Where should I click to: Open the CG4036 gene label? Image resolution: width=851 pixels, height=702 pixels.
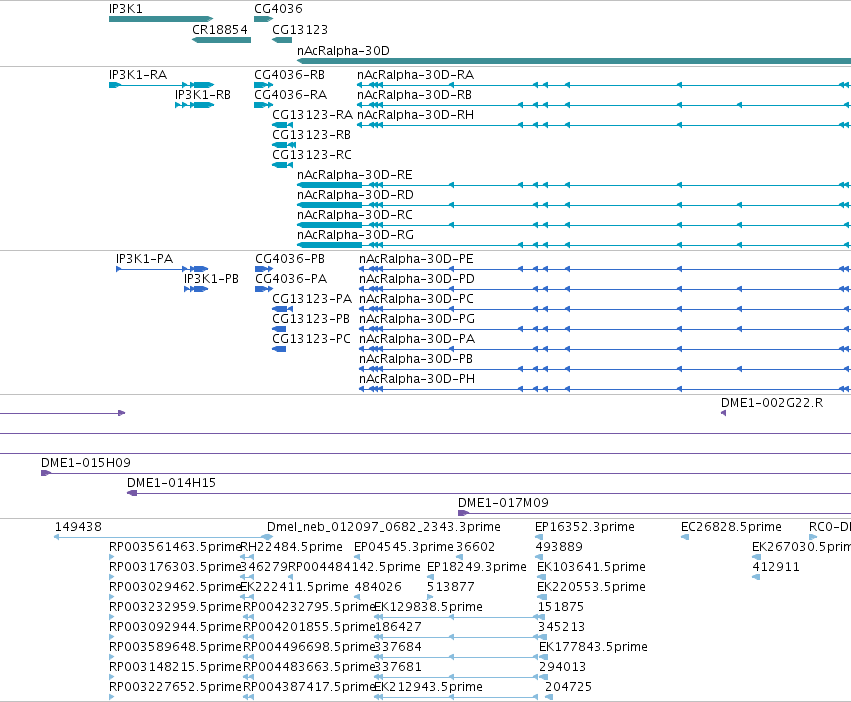click(278, 9)
